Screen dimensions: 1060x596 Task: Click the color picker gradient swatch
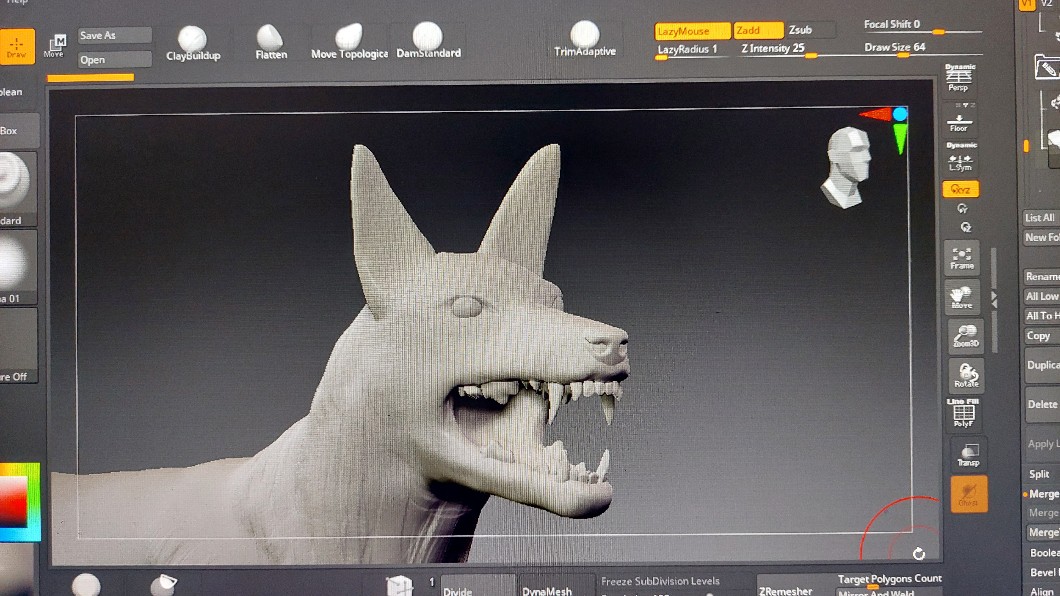17,501
